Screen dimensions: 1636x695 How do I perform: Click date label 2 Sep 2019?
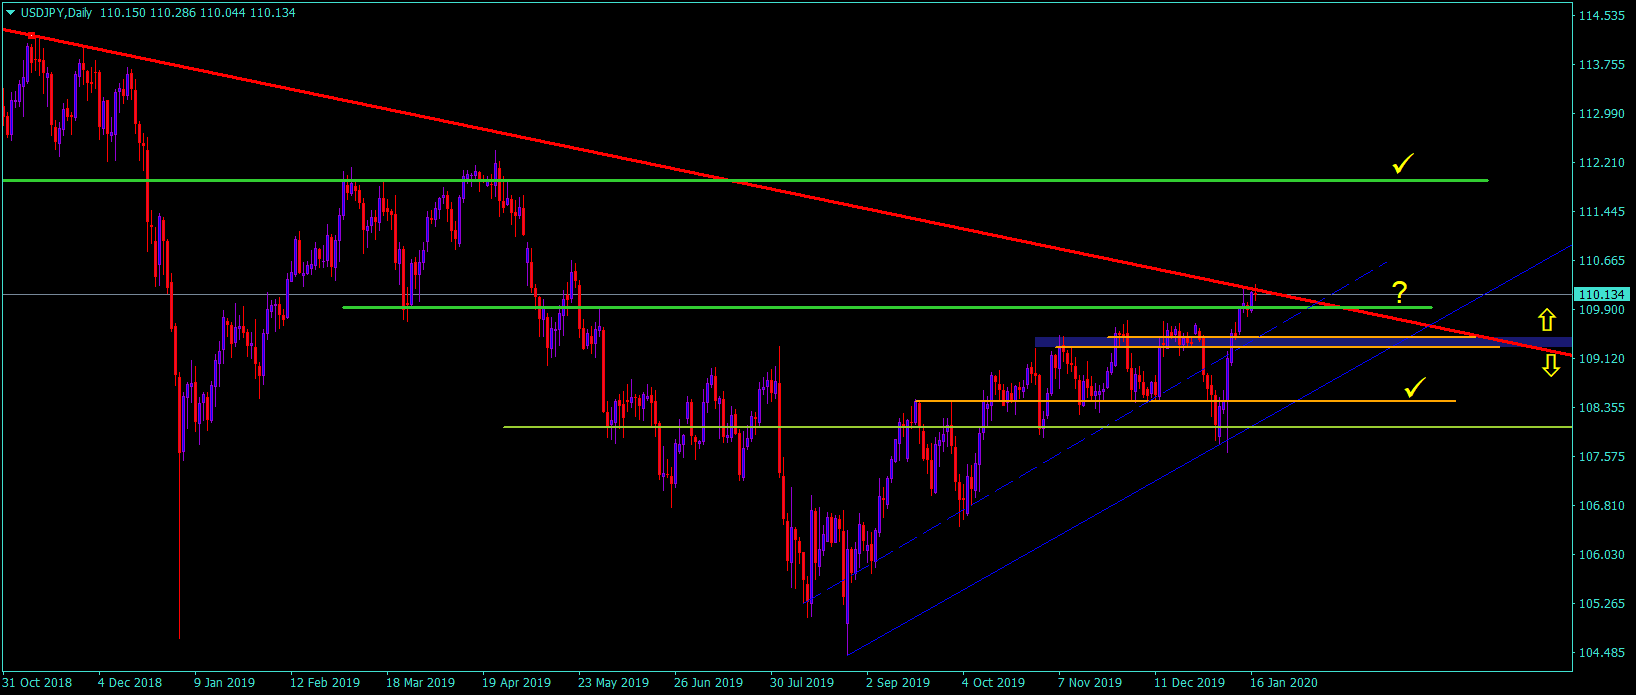[898, 683]
